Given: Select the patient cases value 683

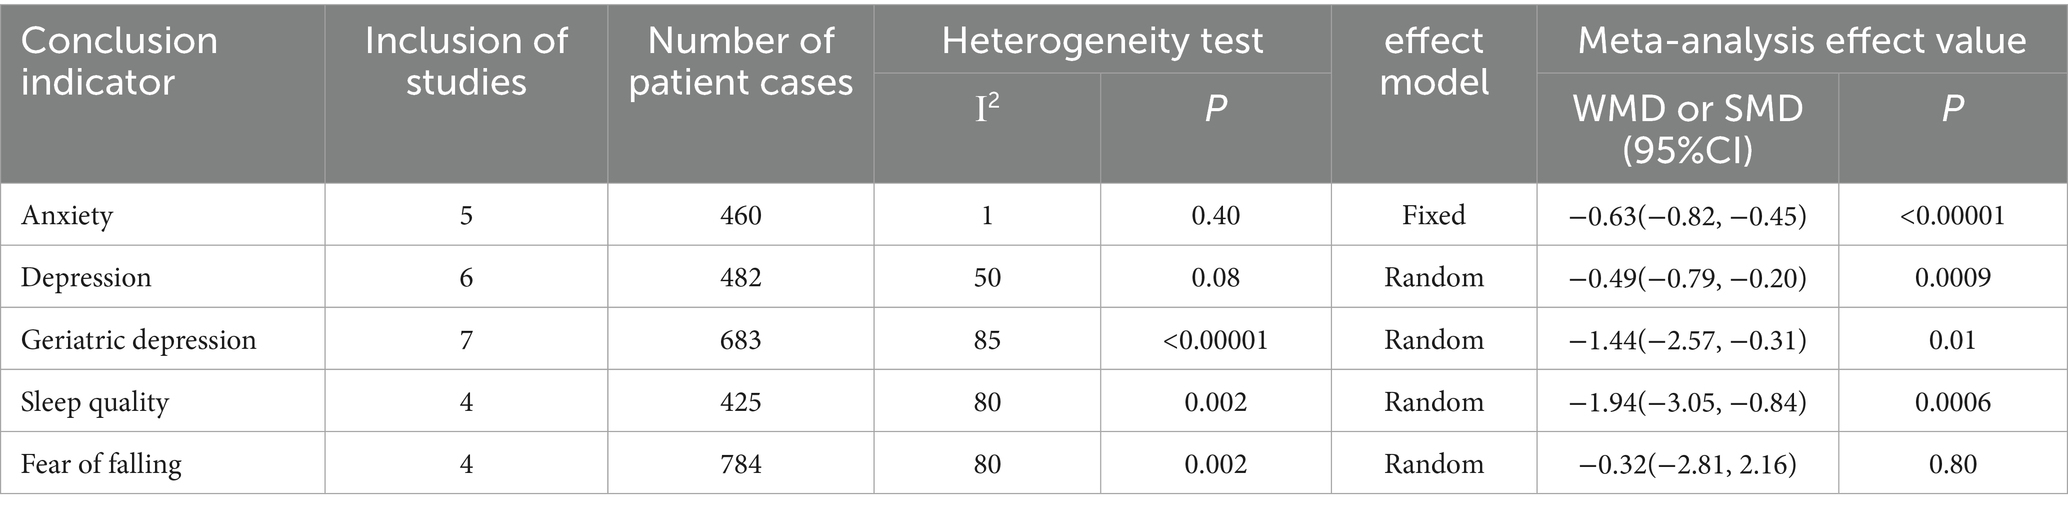Looking at the screenshot, I should point(740,340).
